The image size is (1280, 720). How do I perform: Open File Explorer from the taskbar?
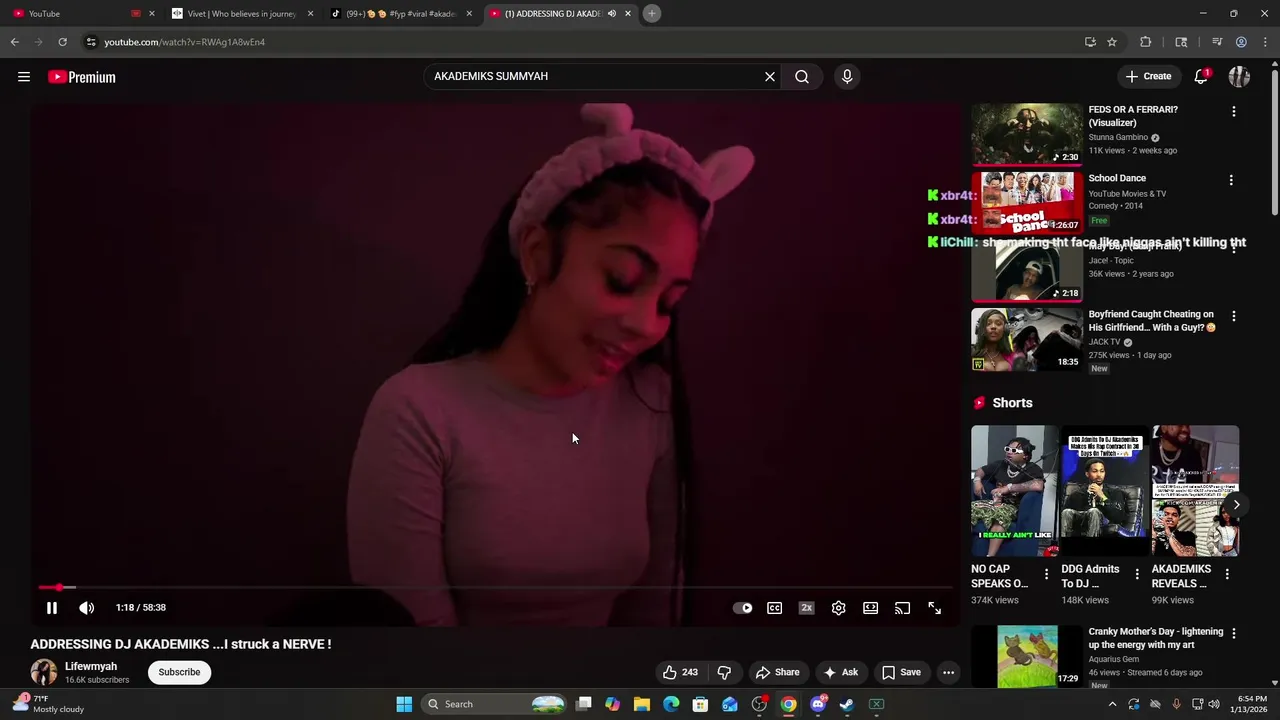point(642,704)
